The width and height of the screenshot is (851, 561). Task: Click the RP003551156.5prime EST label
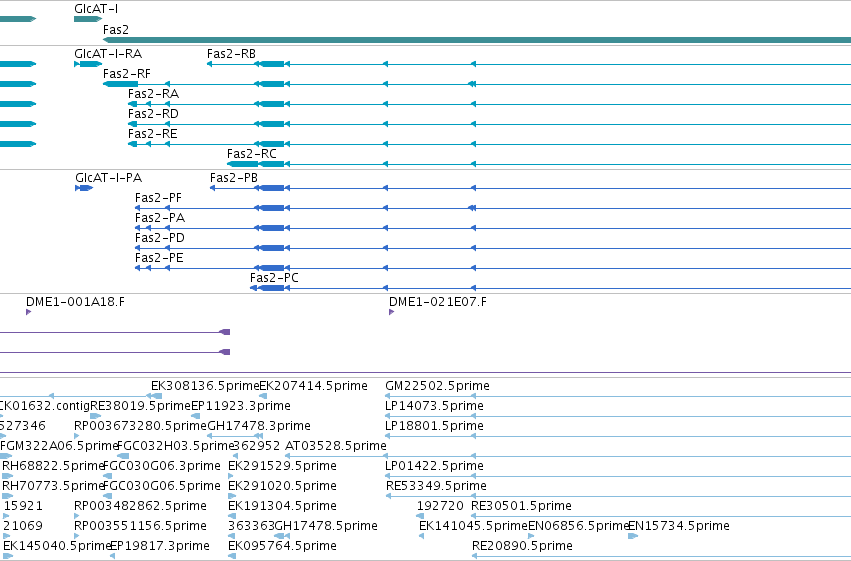tap(140, 527)
